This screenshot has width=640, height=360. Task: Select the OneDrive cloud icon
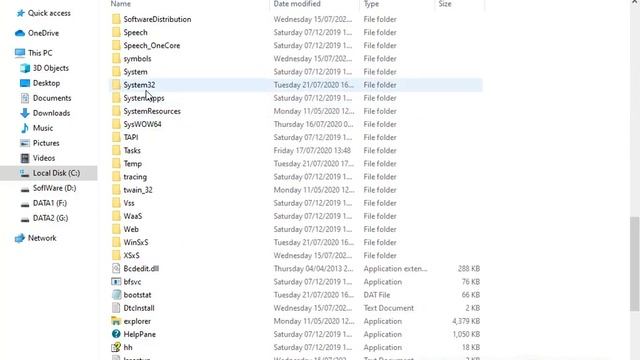point(20,33)
